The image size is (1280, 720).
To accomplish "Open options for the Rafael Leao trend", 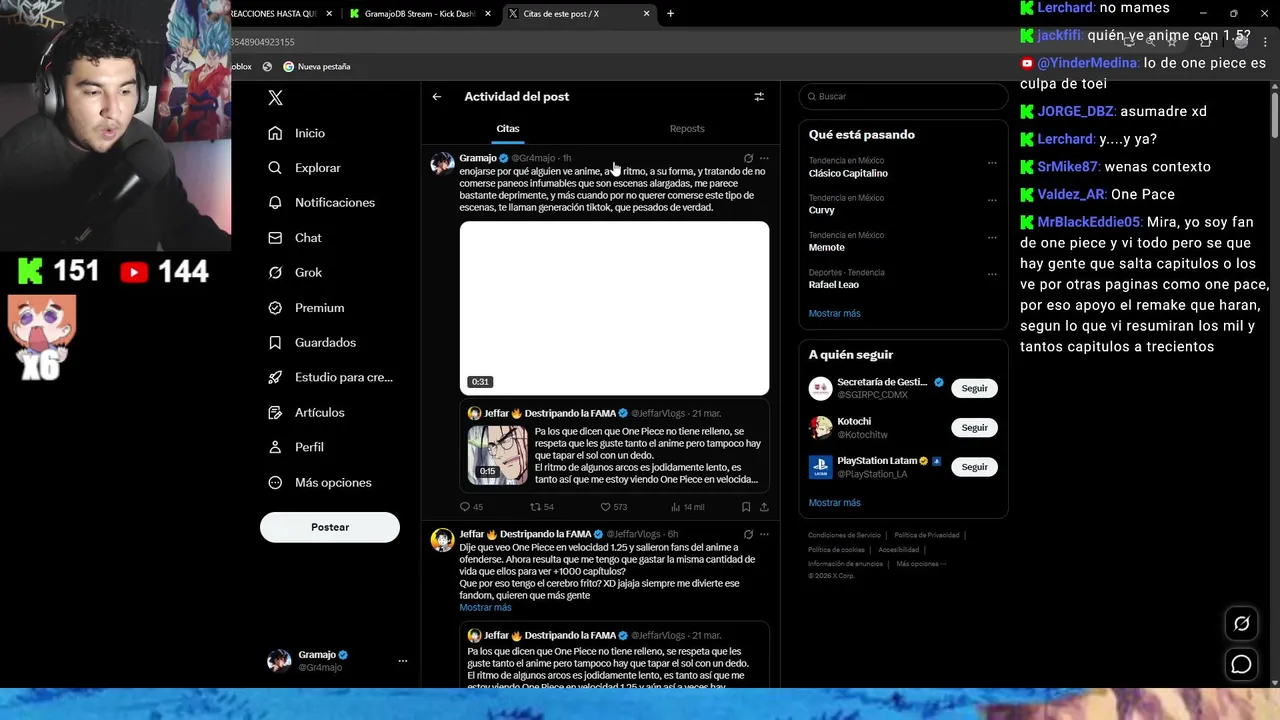I will coord(992,274).
